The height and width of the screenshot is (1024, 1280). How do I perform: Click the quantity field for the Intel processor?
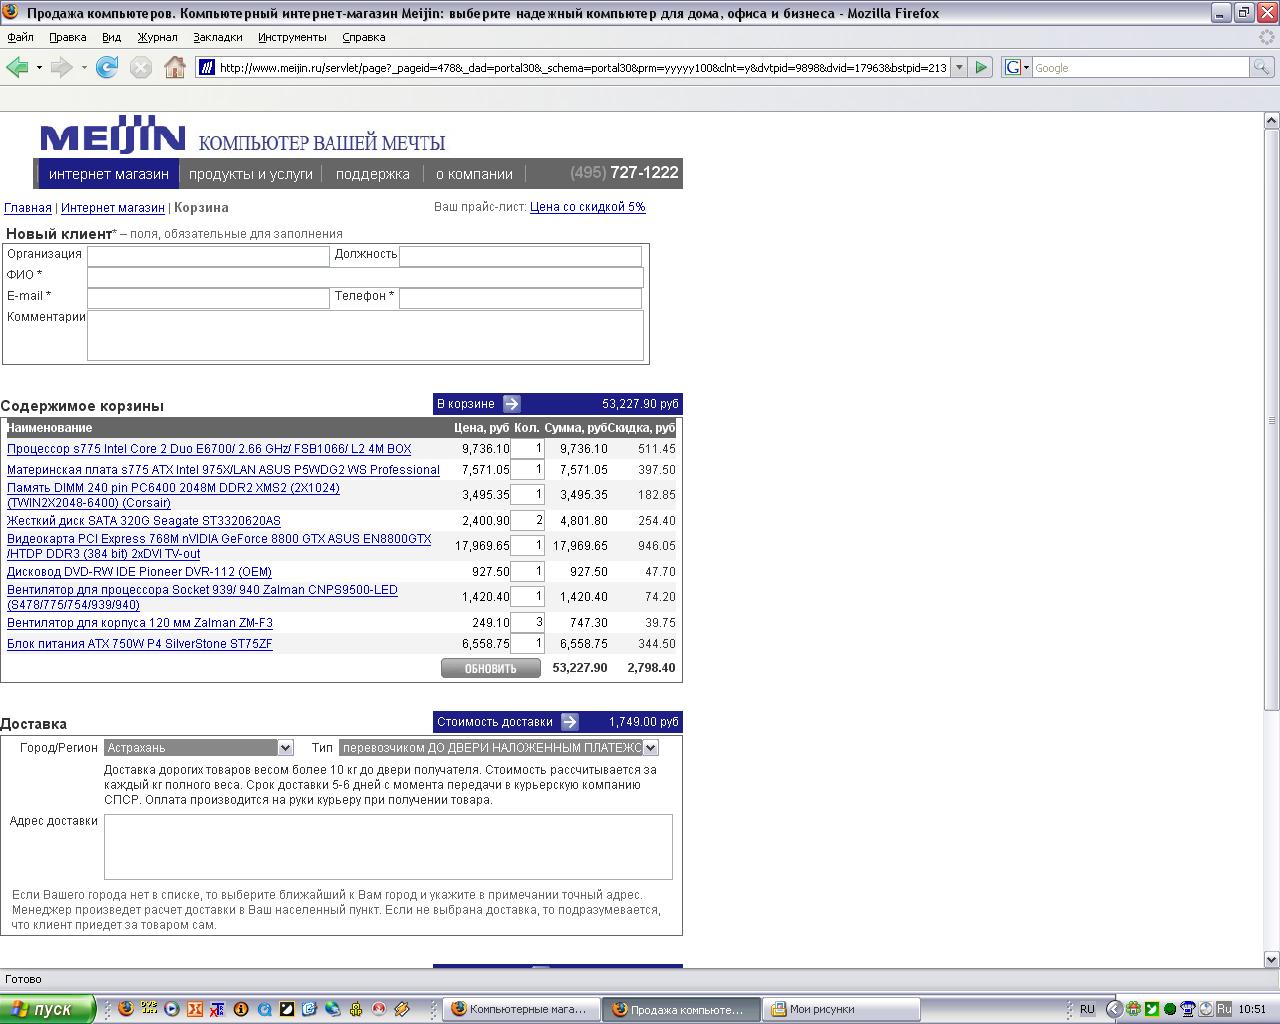(527, 449)
